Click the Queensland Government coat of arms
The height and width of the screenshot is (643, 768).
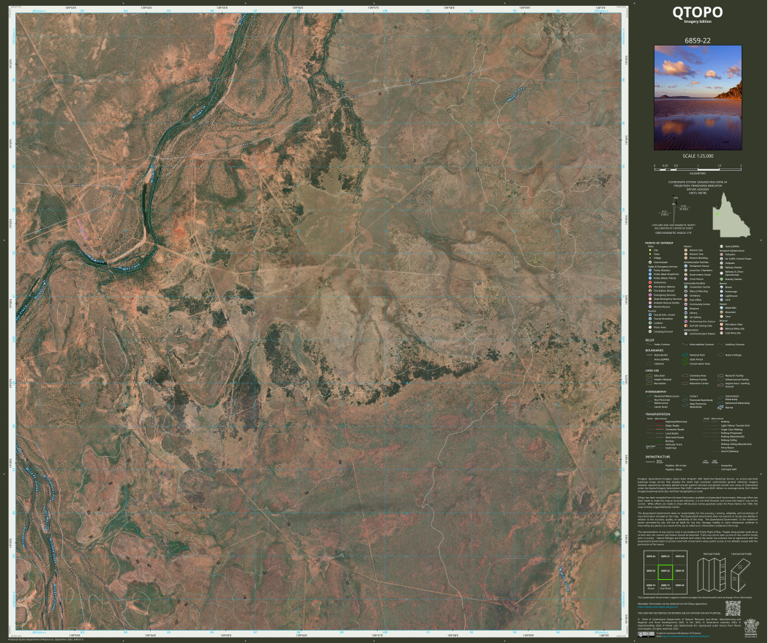pos(749,628)
